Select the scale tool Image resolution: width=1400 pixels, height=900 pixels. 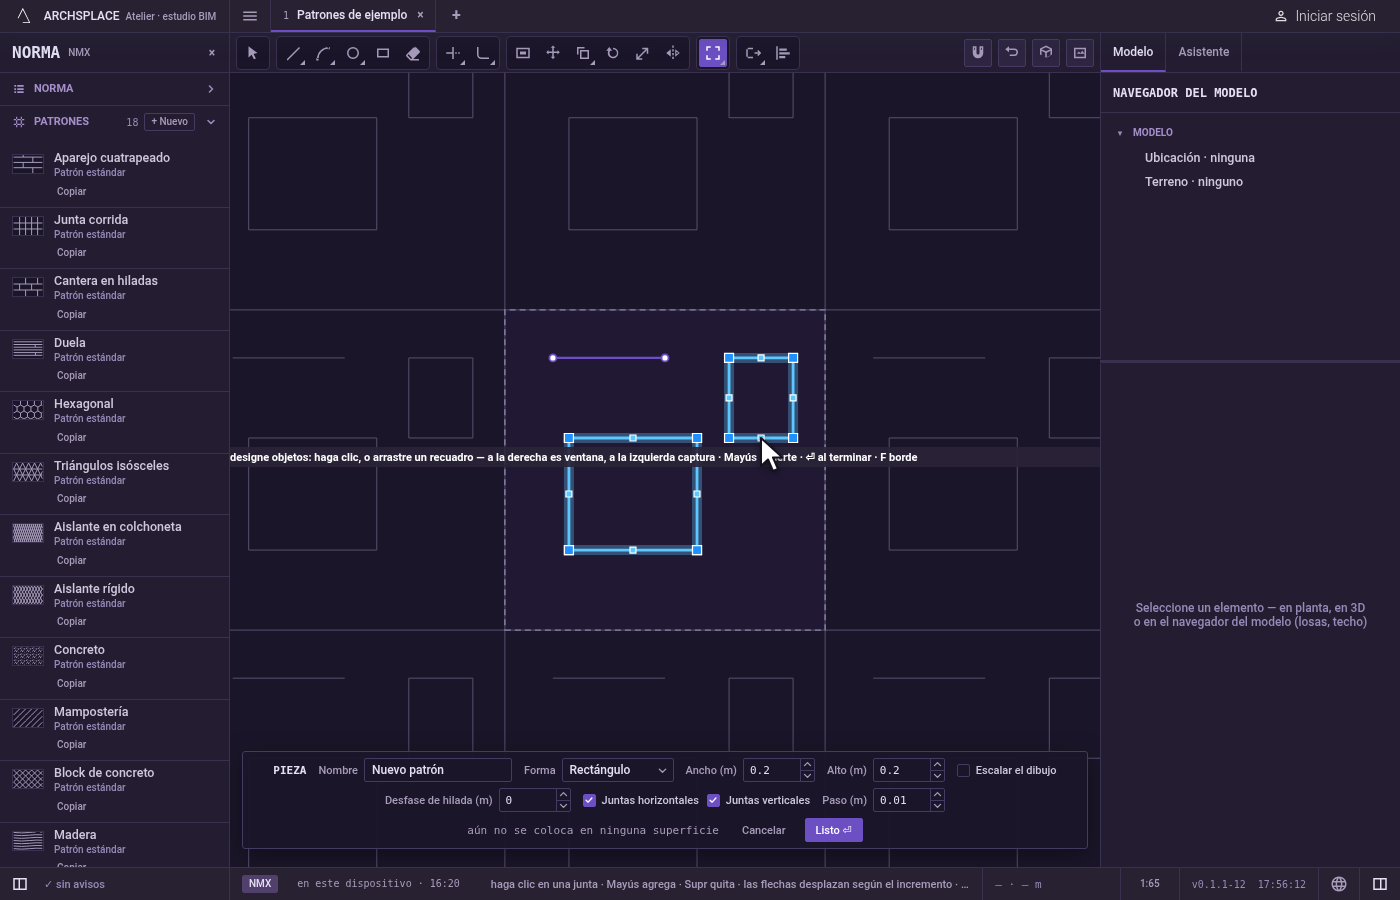pos(643,53)
